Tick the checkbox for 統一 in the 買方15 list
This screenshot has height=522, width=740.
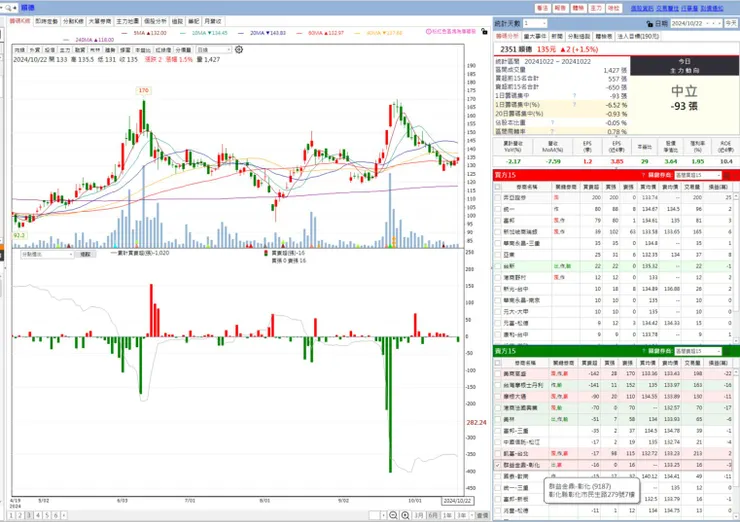[x=497, y=209]
